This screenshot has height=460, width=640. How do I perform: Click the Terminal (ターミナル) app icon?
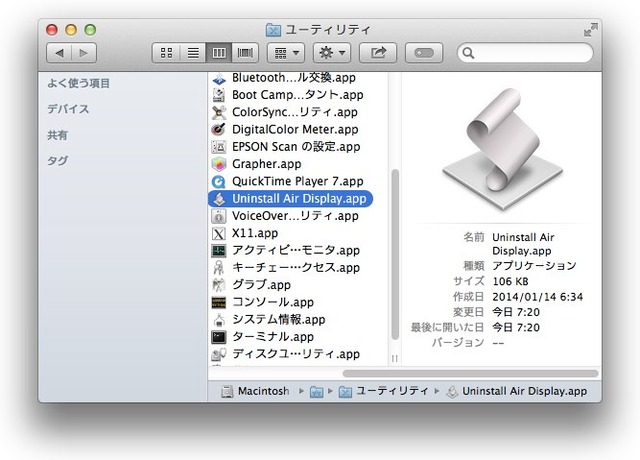tap(219, 337)
